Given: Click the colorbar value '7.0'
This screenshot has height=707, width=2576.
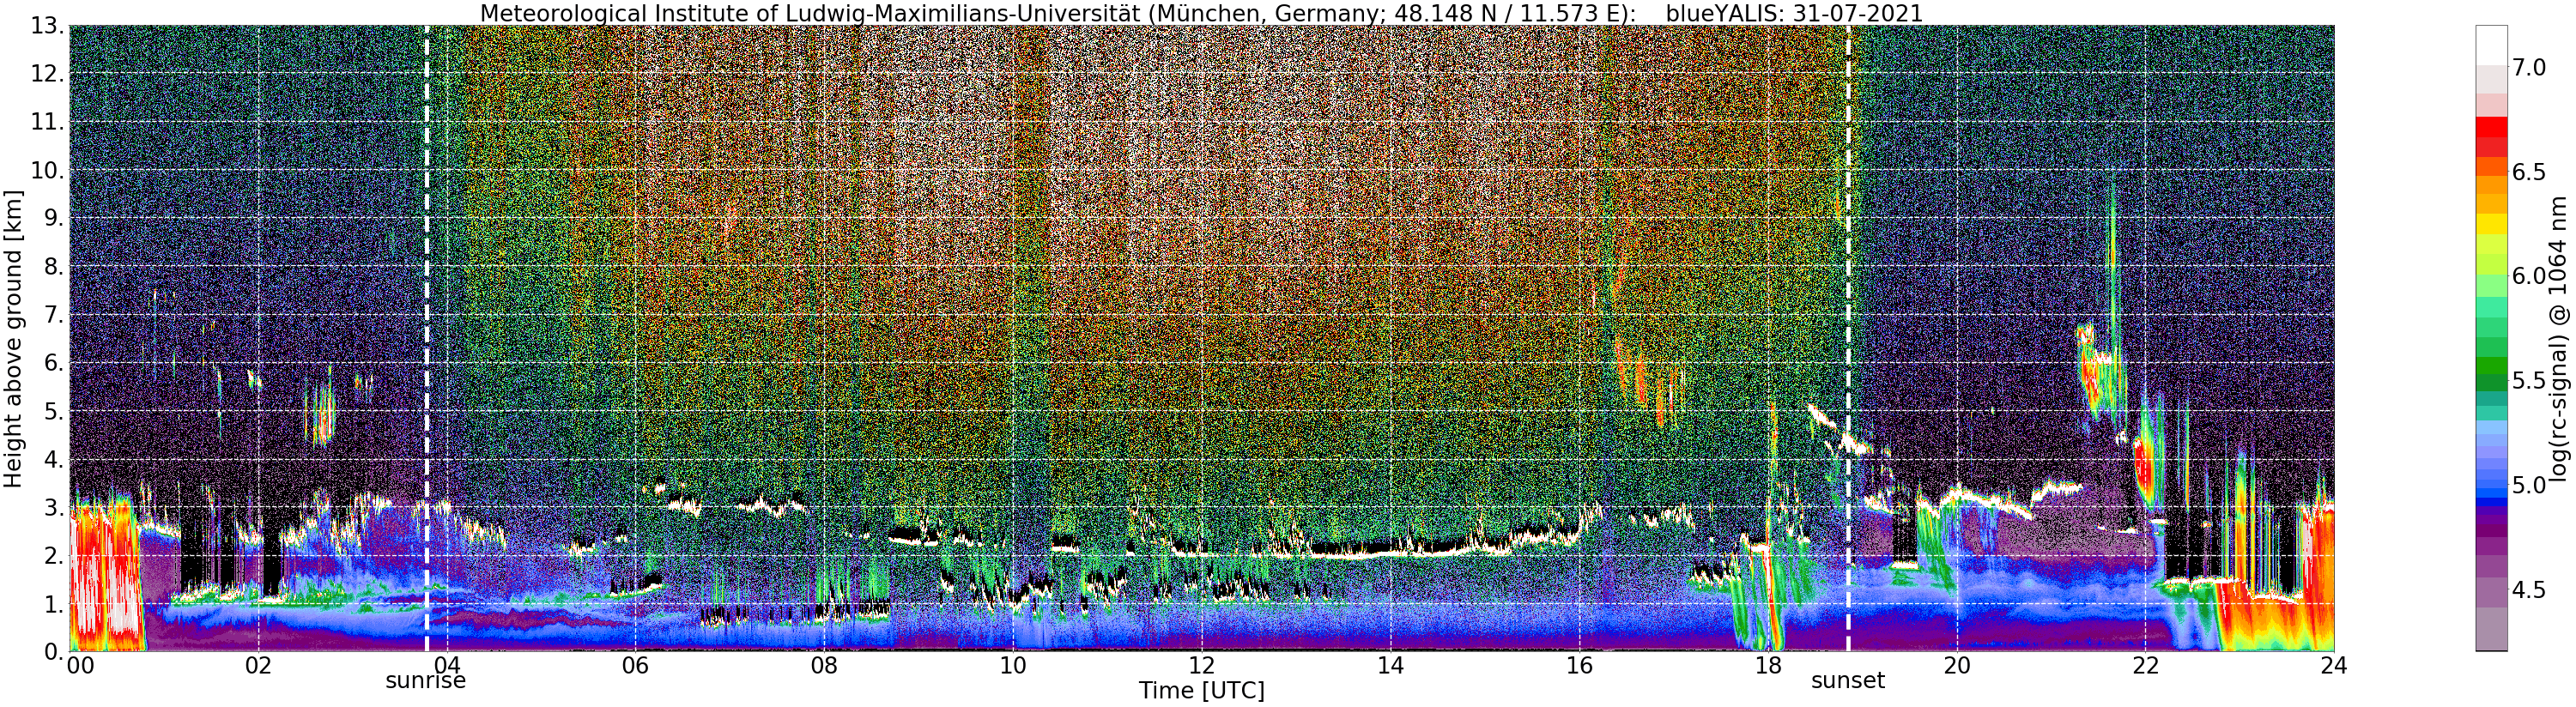Looking at the screenshot, I should click(x=2528, y=67).
